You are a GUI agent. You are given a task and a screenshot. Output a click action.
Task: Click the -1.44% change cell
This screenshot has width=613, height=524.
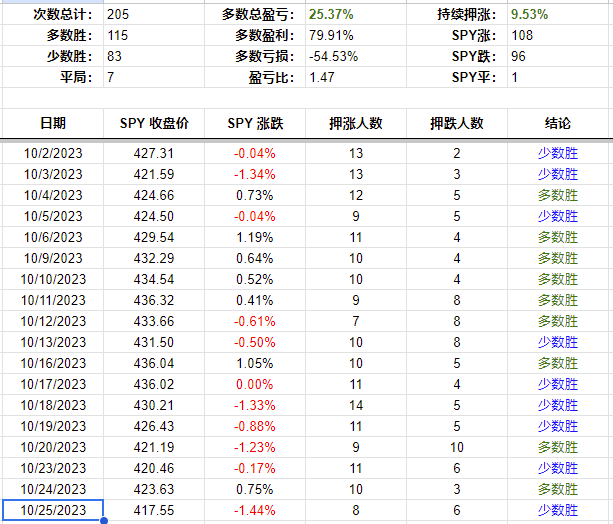(255, 511)
